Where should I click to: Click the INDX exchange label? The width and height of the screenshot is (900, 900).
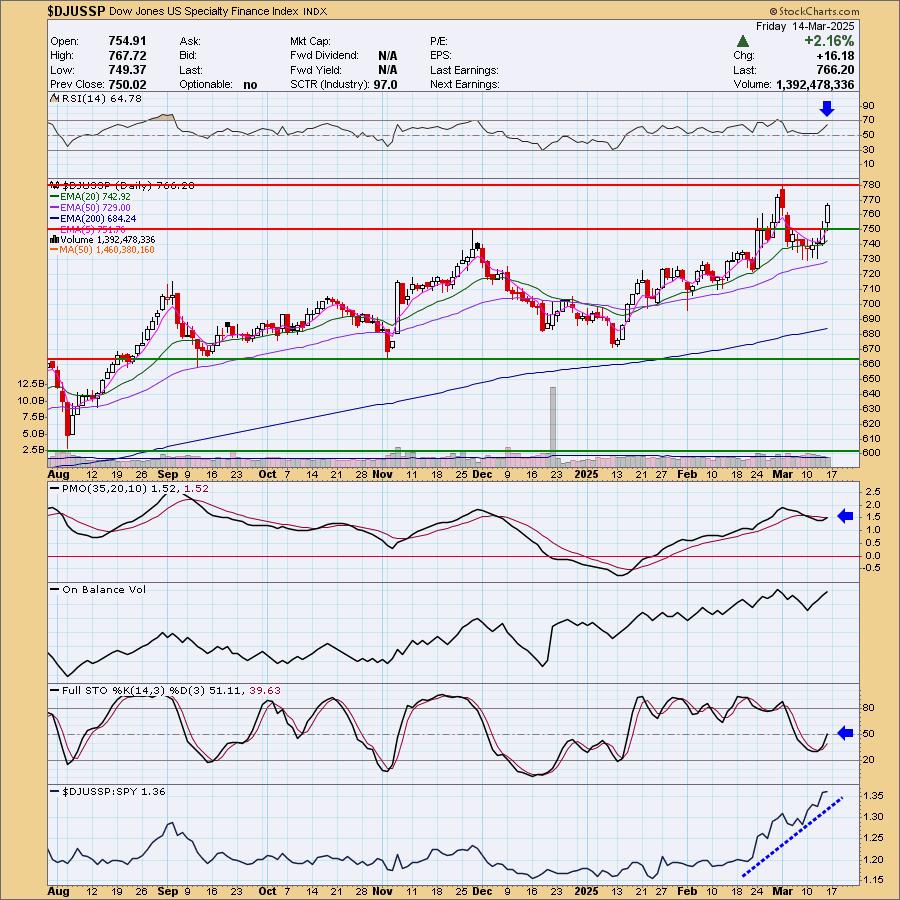tap(315, 11)
